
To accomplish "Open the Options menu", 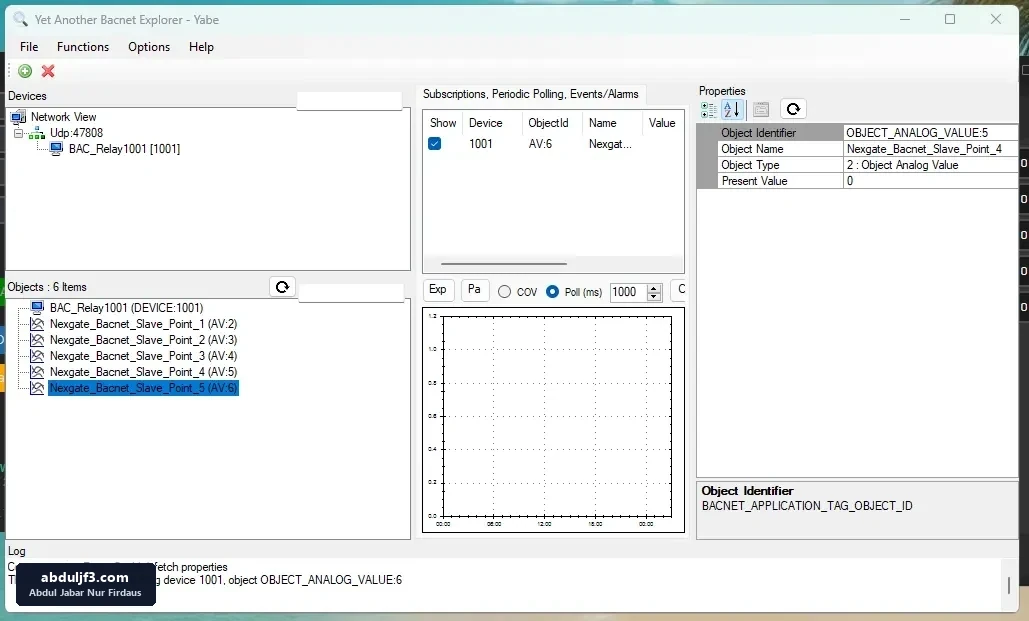I will pos(149,47).
